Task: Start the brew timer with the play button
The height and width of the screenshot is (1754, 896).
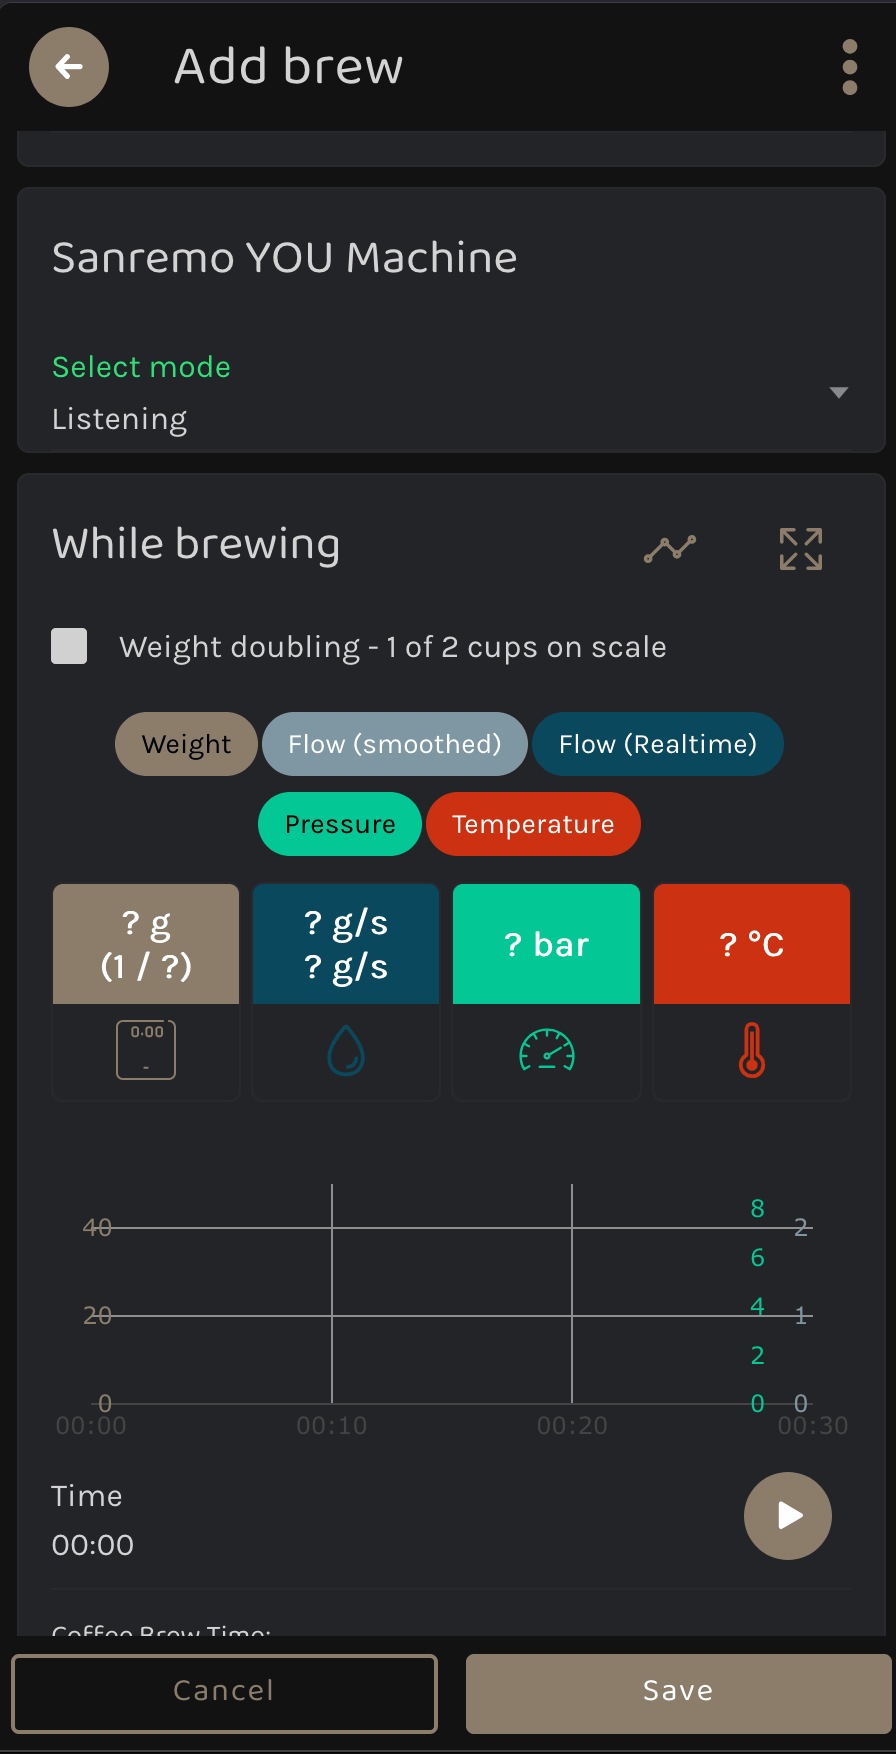Action: 787,1515
